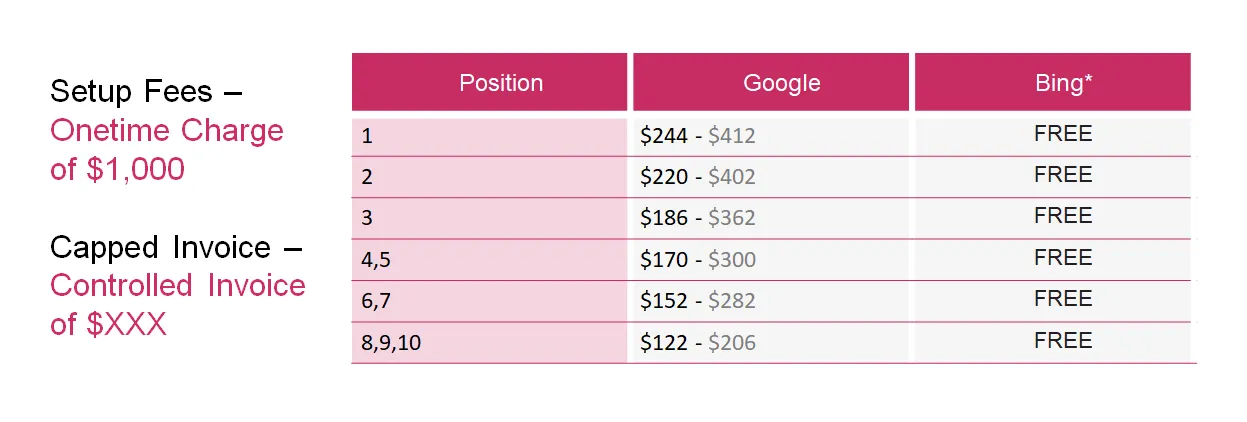Click the $220 - $402 Google price
The image size is (1247, 422).
tap(698, 177)
